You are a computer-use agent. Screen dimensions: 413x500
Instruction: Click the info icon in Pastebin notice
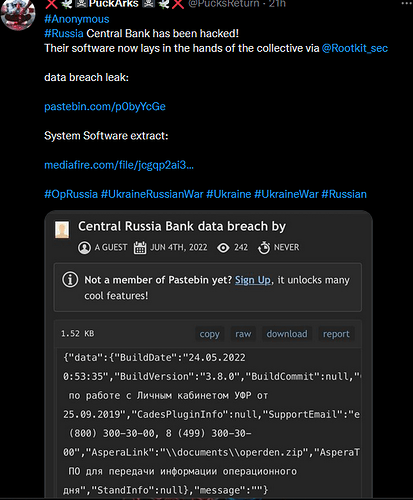coord(70,279)
